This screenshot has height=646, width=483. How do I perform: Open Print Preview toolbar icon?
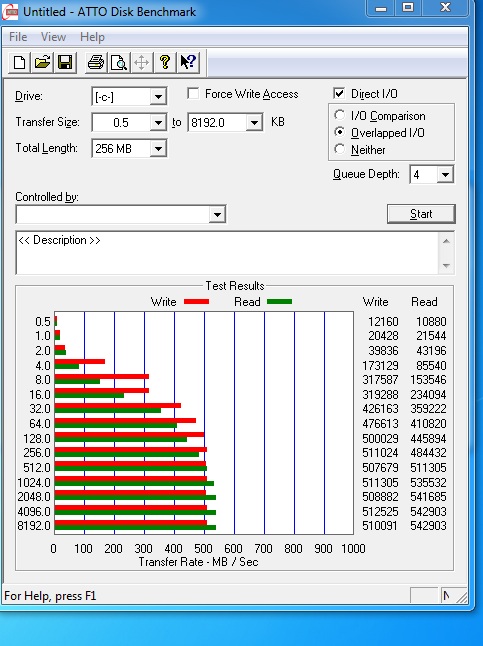[x=119, y=63]
